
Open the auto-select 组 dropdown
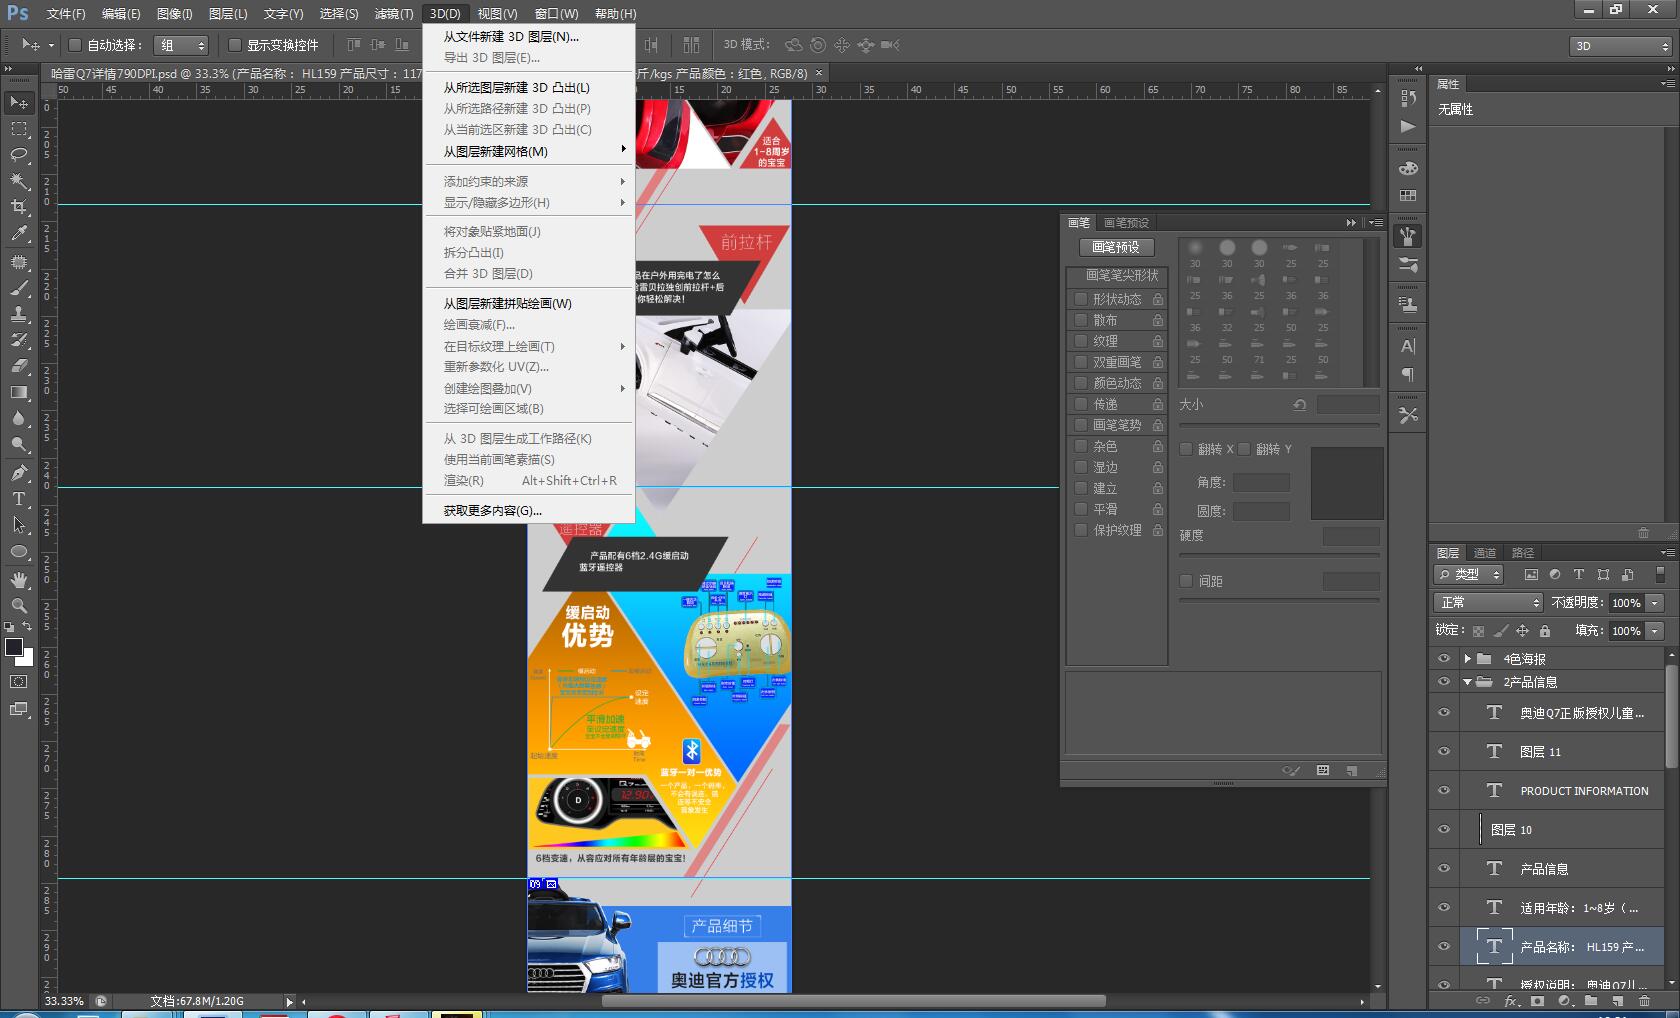(182, 45)
